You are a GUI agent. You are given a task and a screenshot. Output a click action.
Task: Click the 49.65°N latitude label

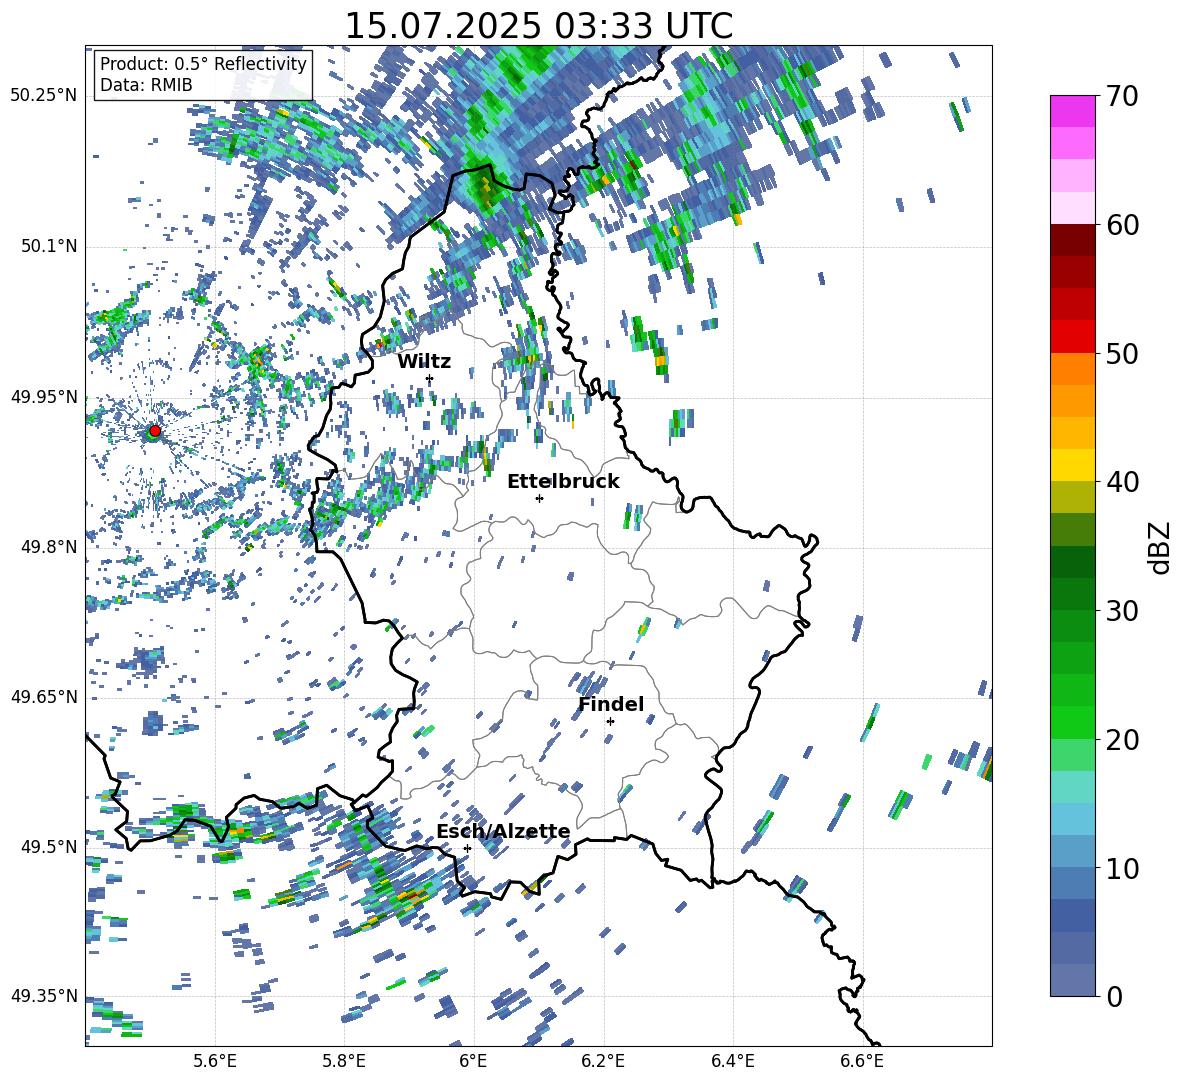point(44,696)
